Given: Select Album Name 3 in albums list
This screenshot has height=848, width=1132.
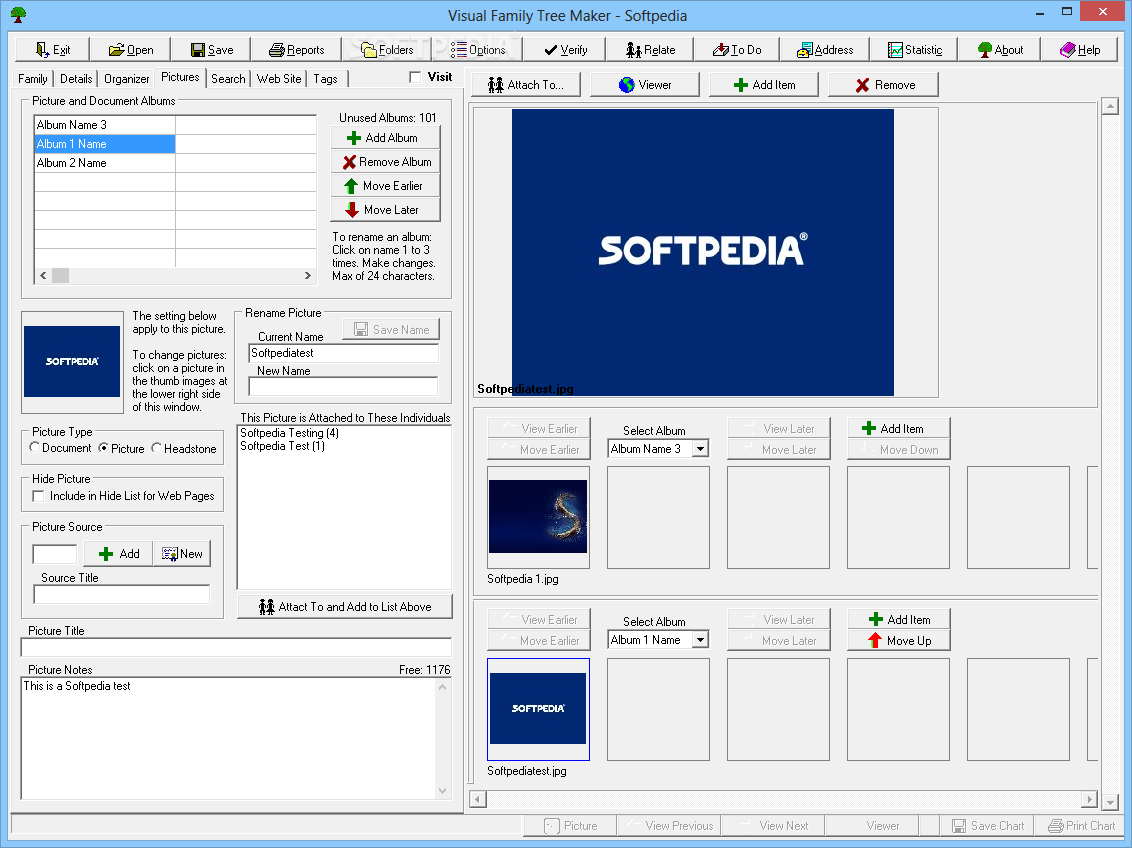Looking at the screenshot, I should [105, 125].
